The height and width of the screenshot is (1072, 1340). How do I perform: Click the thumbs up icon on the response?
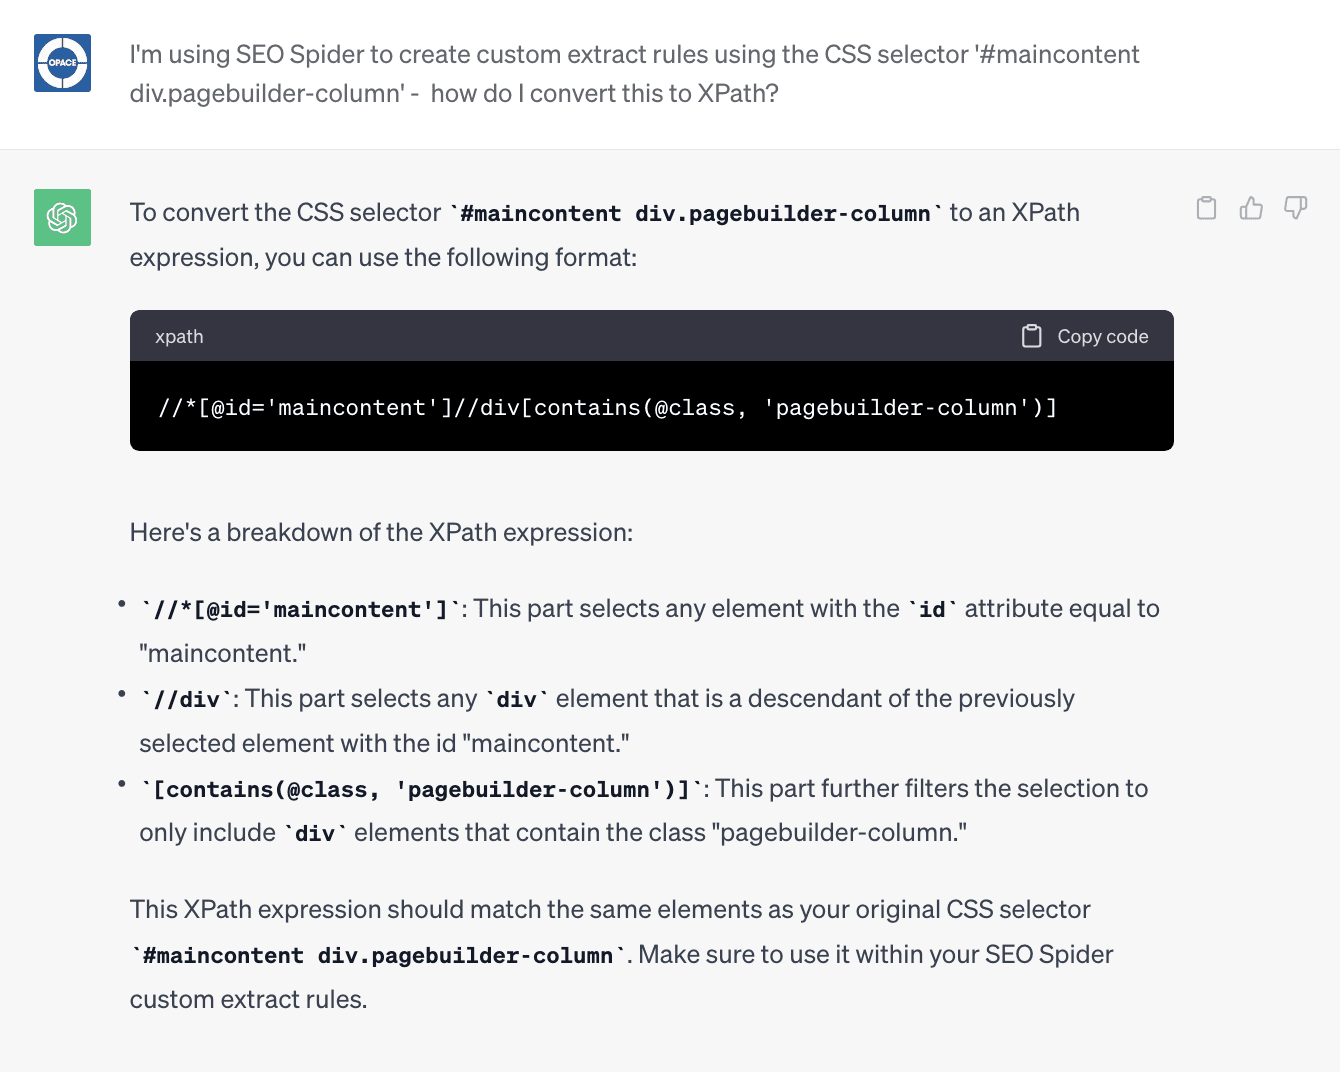(x=1251, y=208)
